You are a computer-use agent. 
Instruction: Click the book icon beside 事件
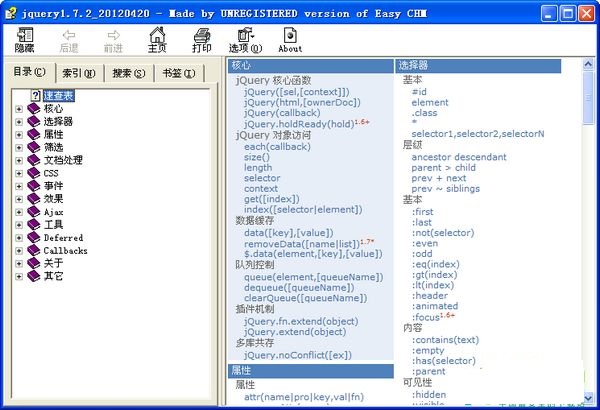[34, 186]
